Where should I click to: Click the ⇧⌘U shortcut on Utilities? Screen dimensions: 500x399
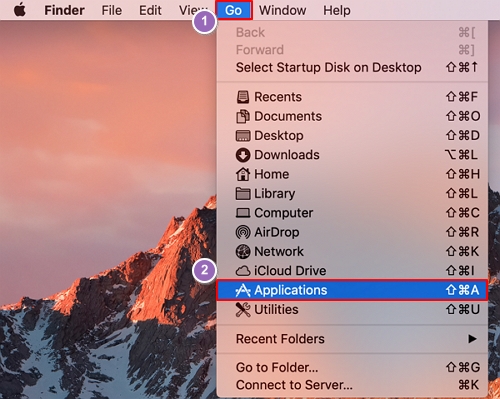463,309
